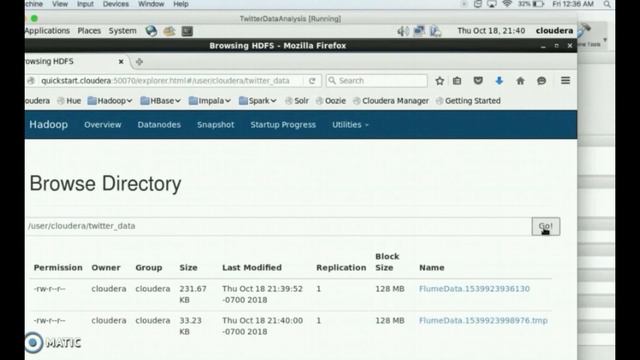Open the VirtualBox Window menu
This screenshot has height=360, width=640.
pos(151,4)
